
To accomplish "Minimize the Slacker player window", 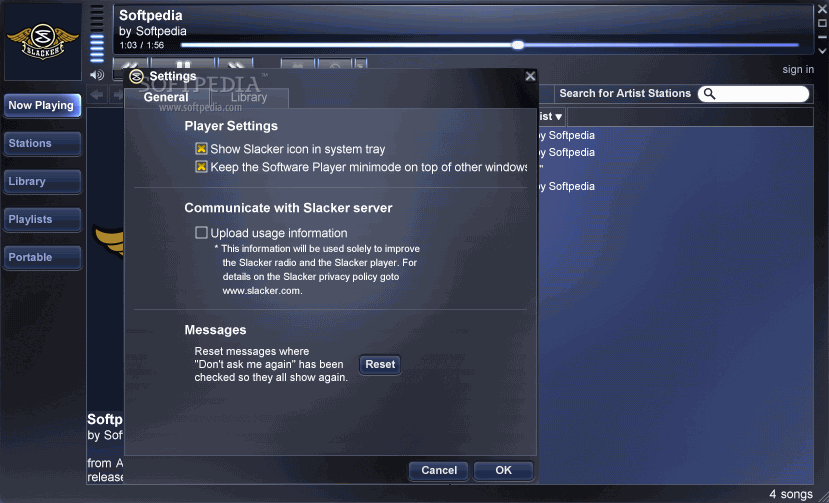I will (822, 37).
